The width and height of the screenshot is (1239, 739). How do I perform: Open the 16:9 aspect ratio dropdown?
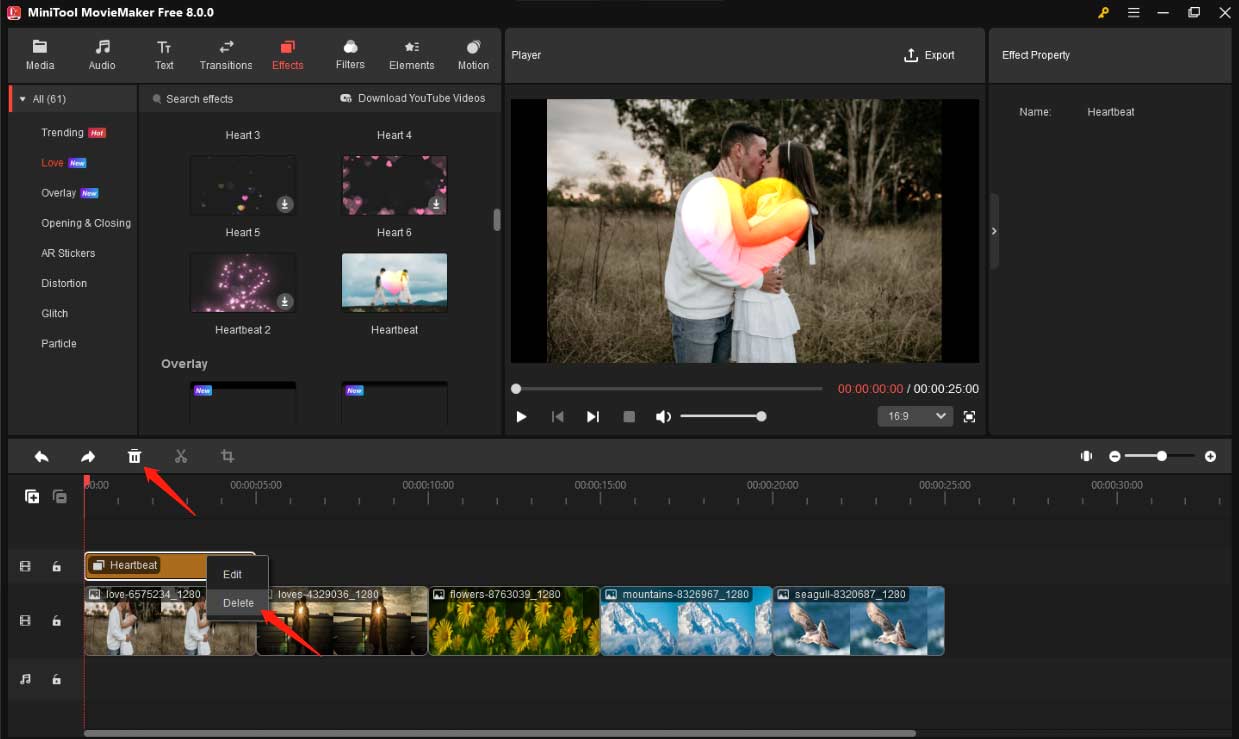[x=915, y=416]
